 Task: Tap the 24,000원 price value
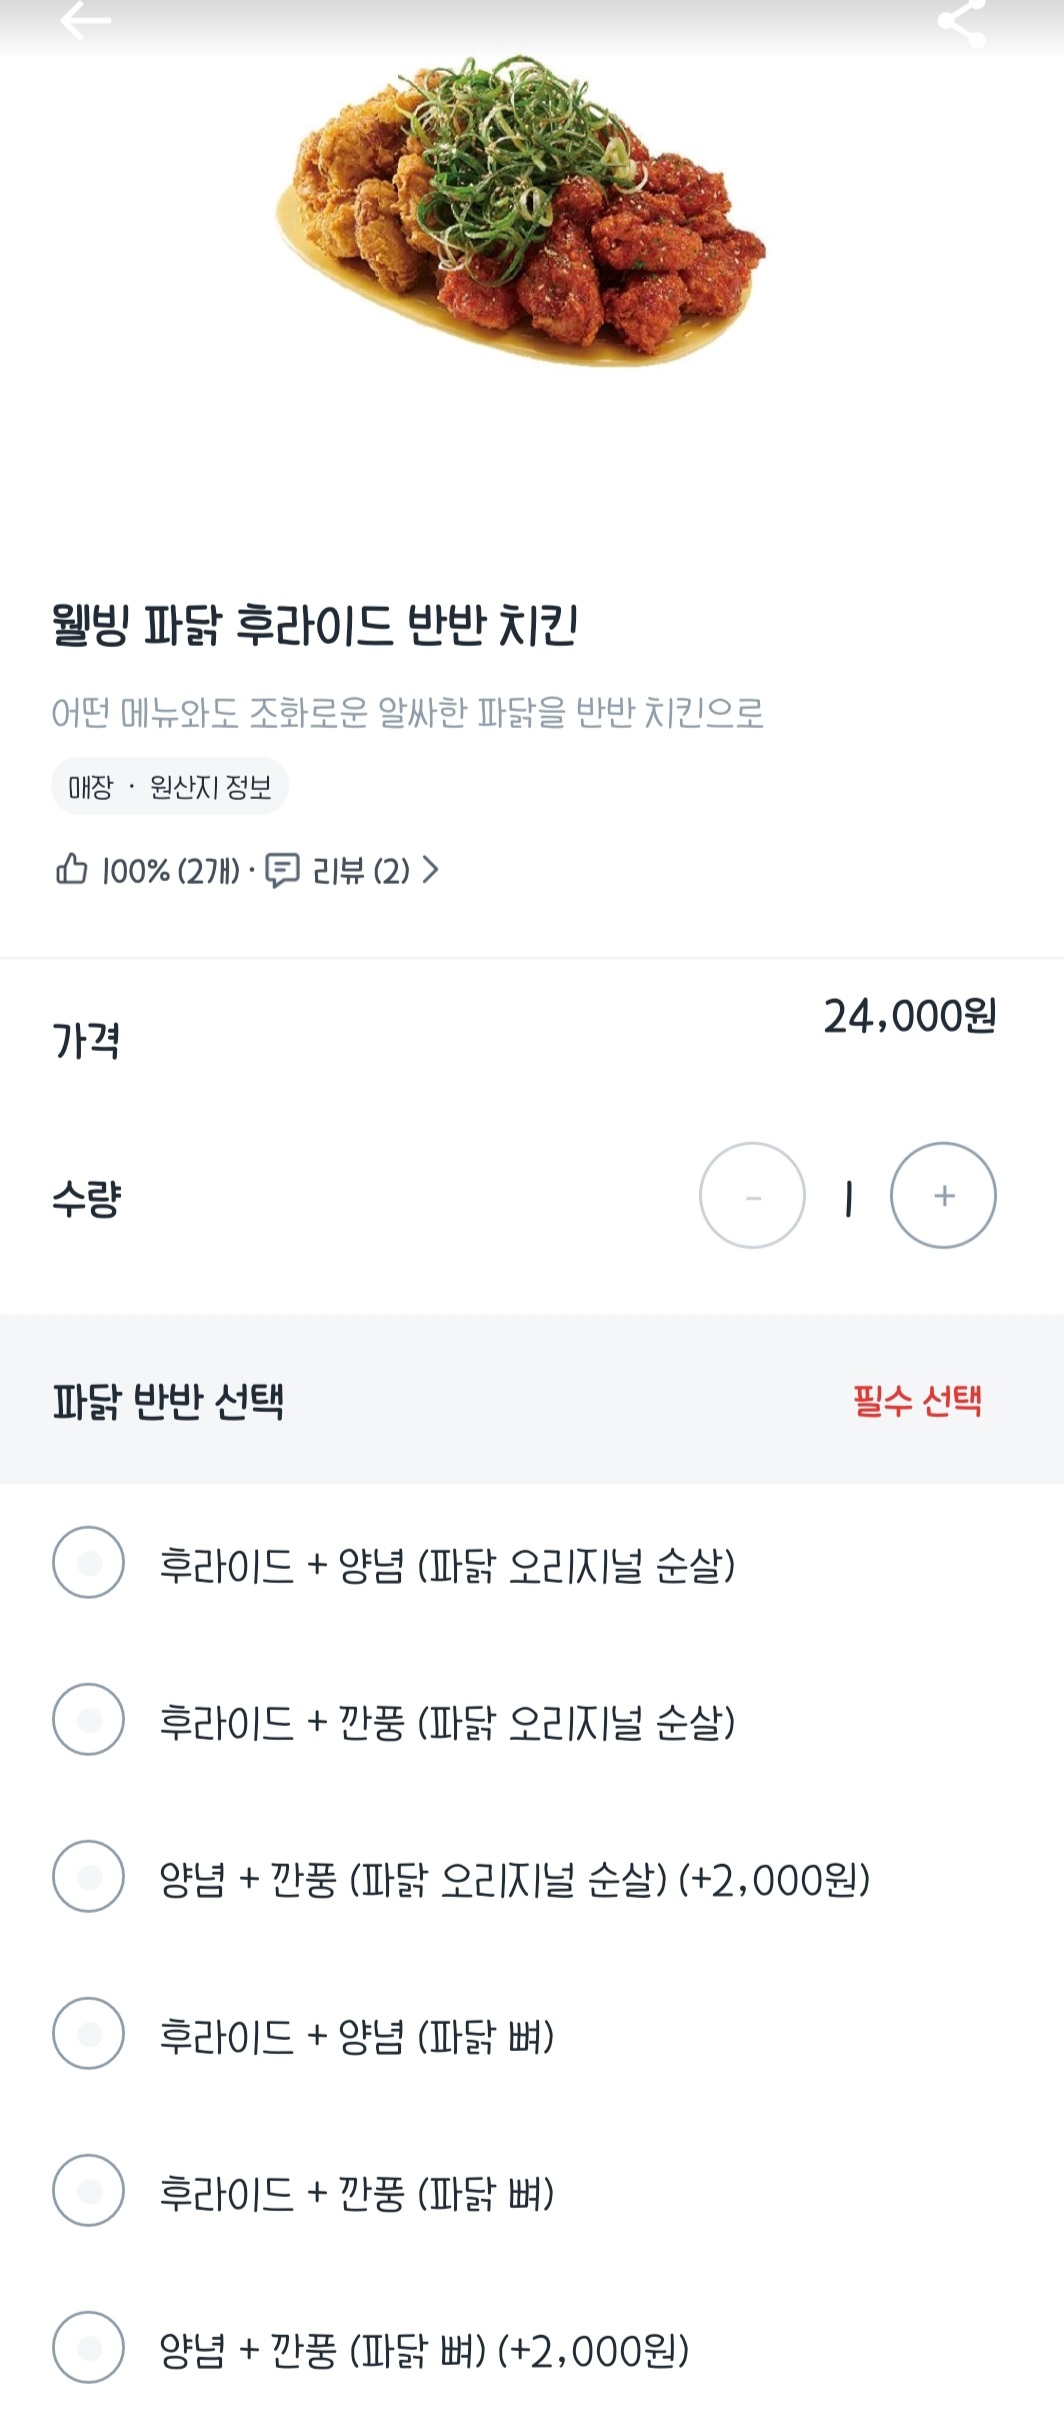pyautogui.click(x=909, y=1016)
